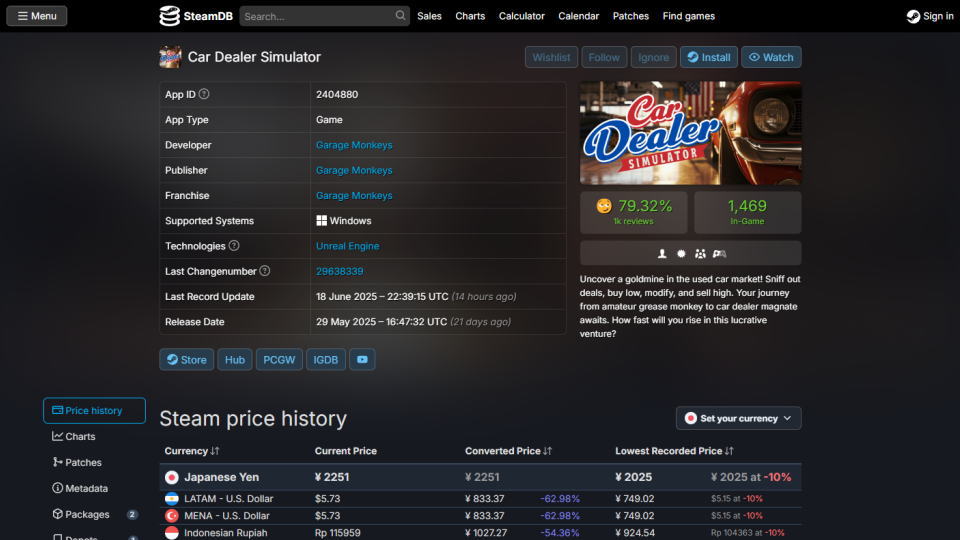This screenshot has height=540, width=960.
Task: Click Sign in with Steam
Action: pos(929,16)
